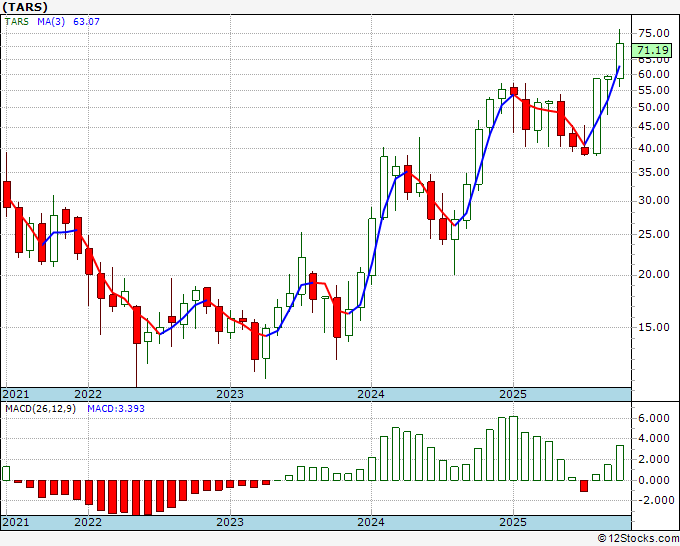This screenshot has width=680, height=546.
Task: Select the 30.00 price axis label
Action: (x=654, y=200)
